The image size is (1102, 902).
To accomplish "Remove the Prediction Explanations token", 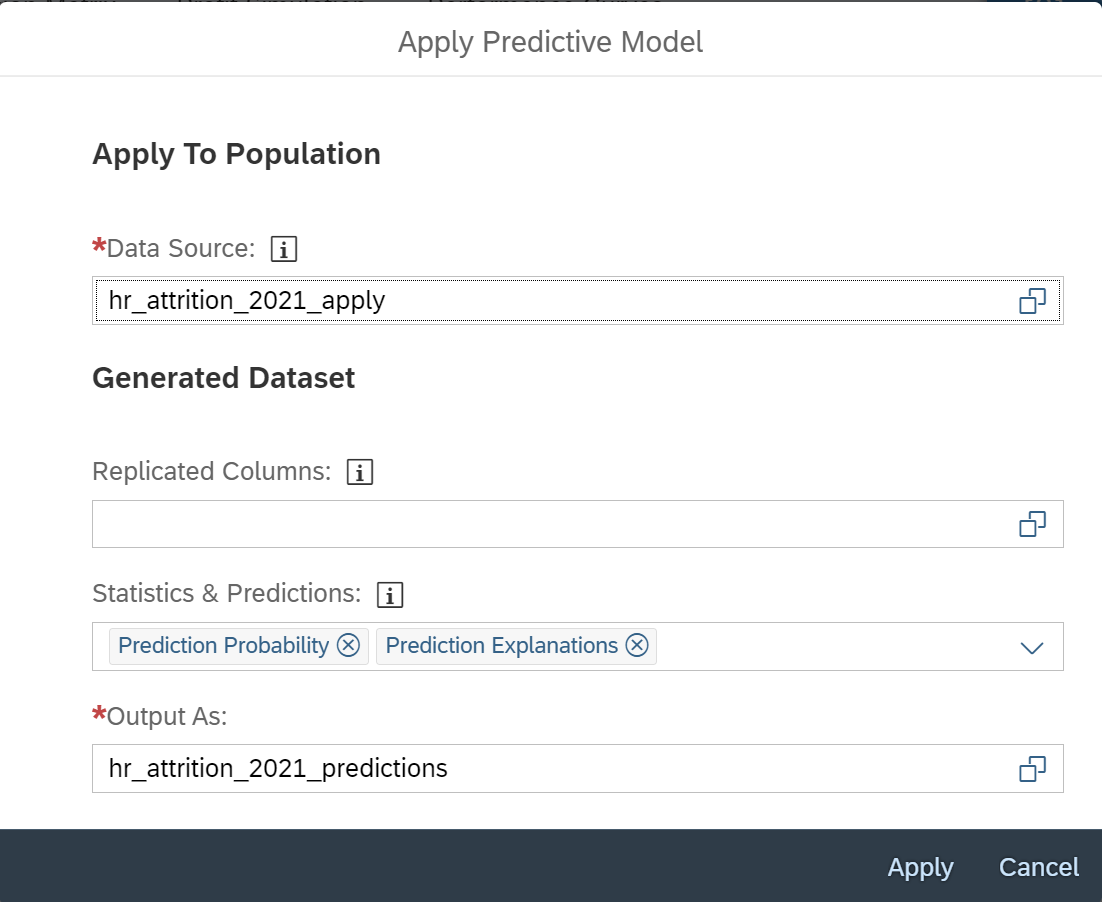I will click(x=637, y=646).
